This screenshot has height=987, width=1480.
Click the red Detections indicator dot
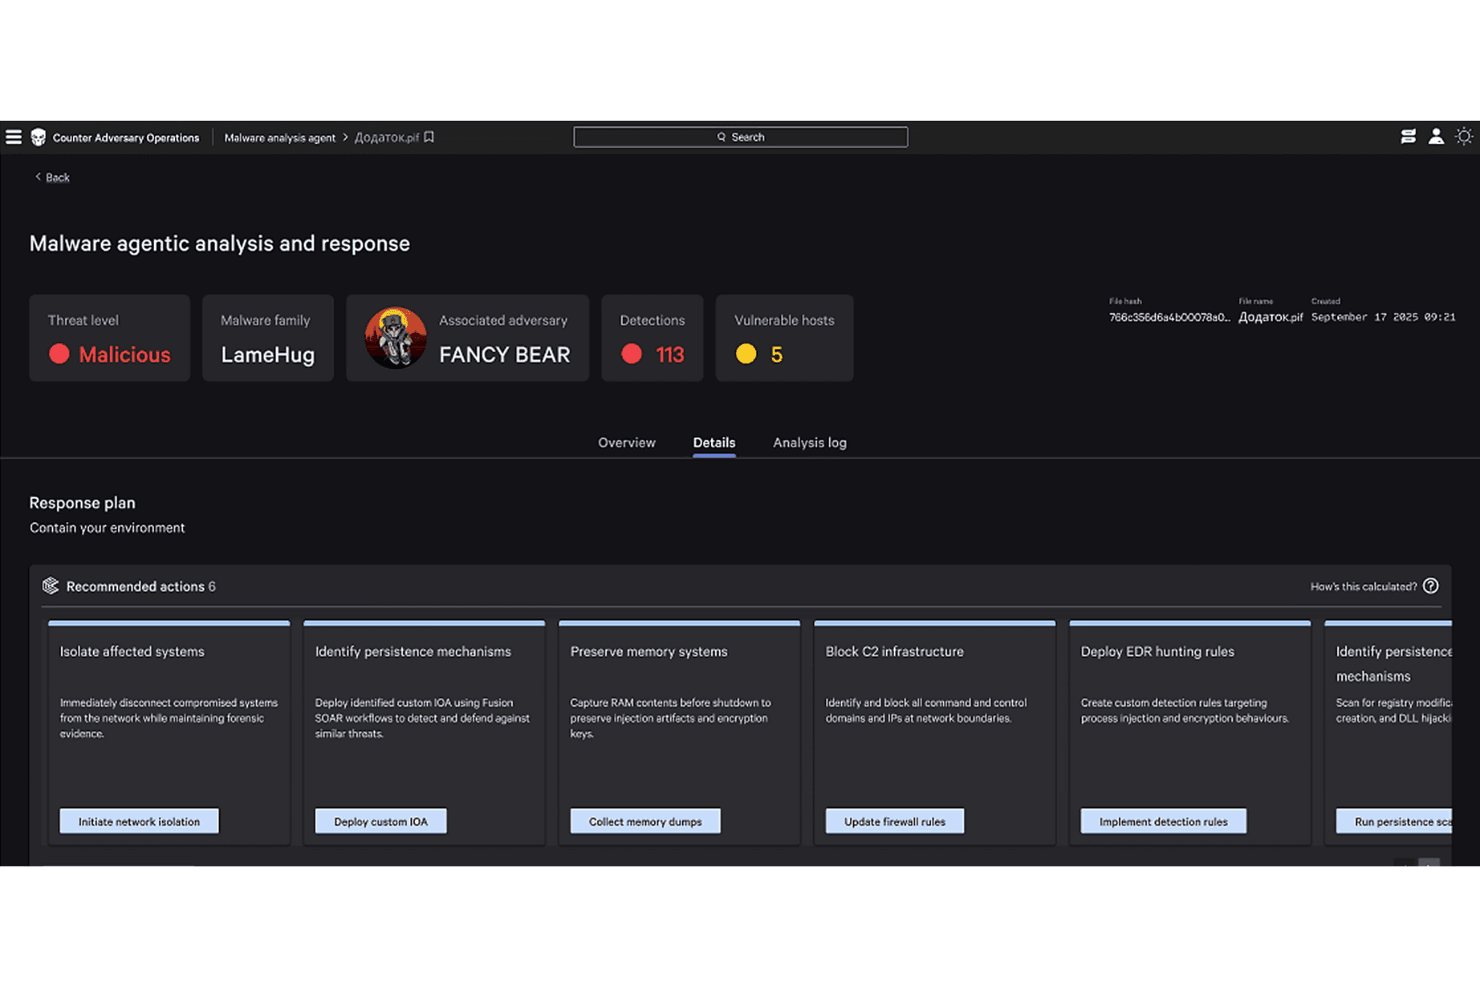tap(631, 354)
